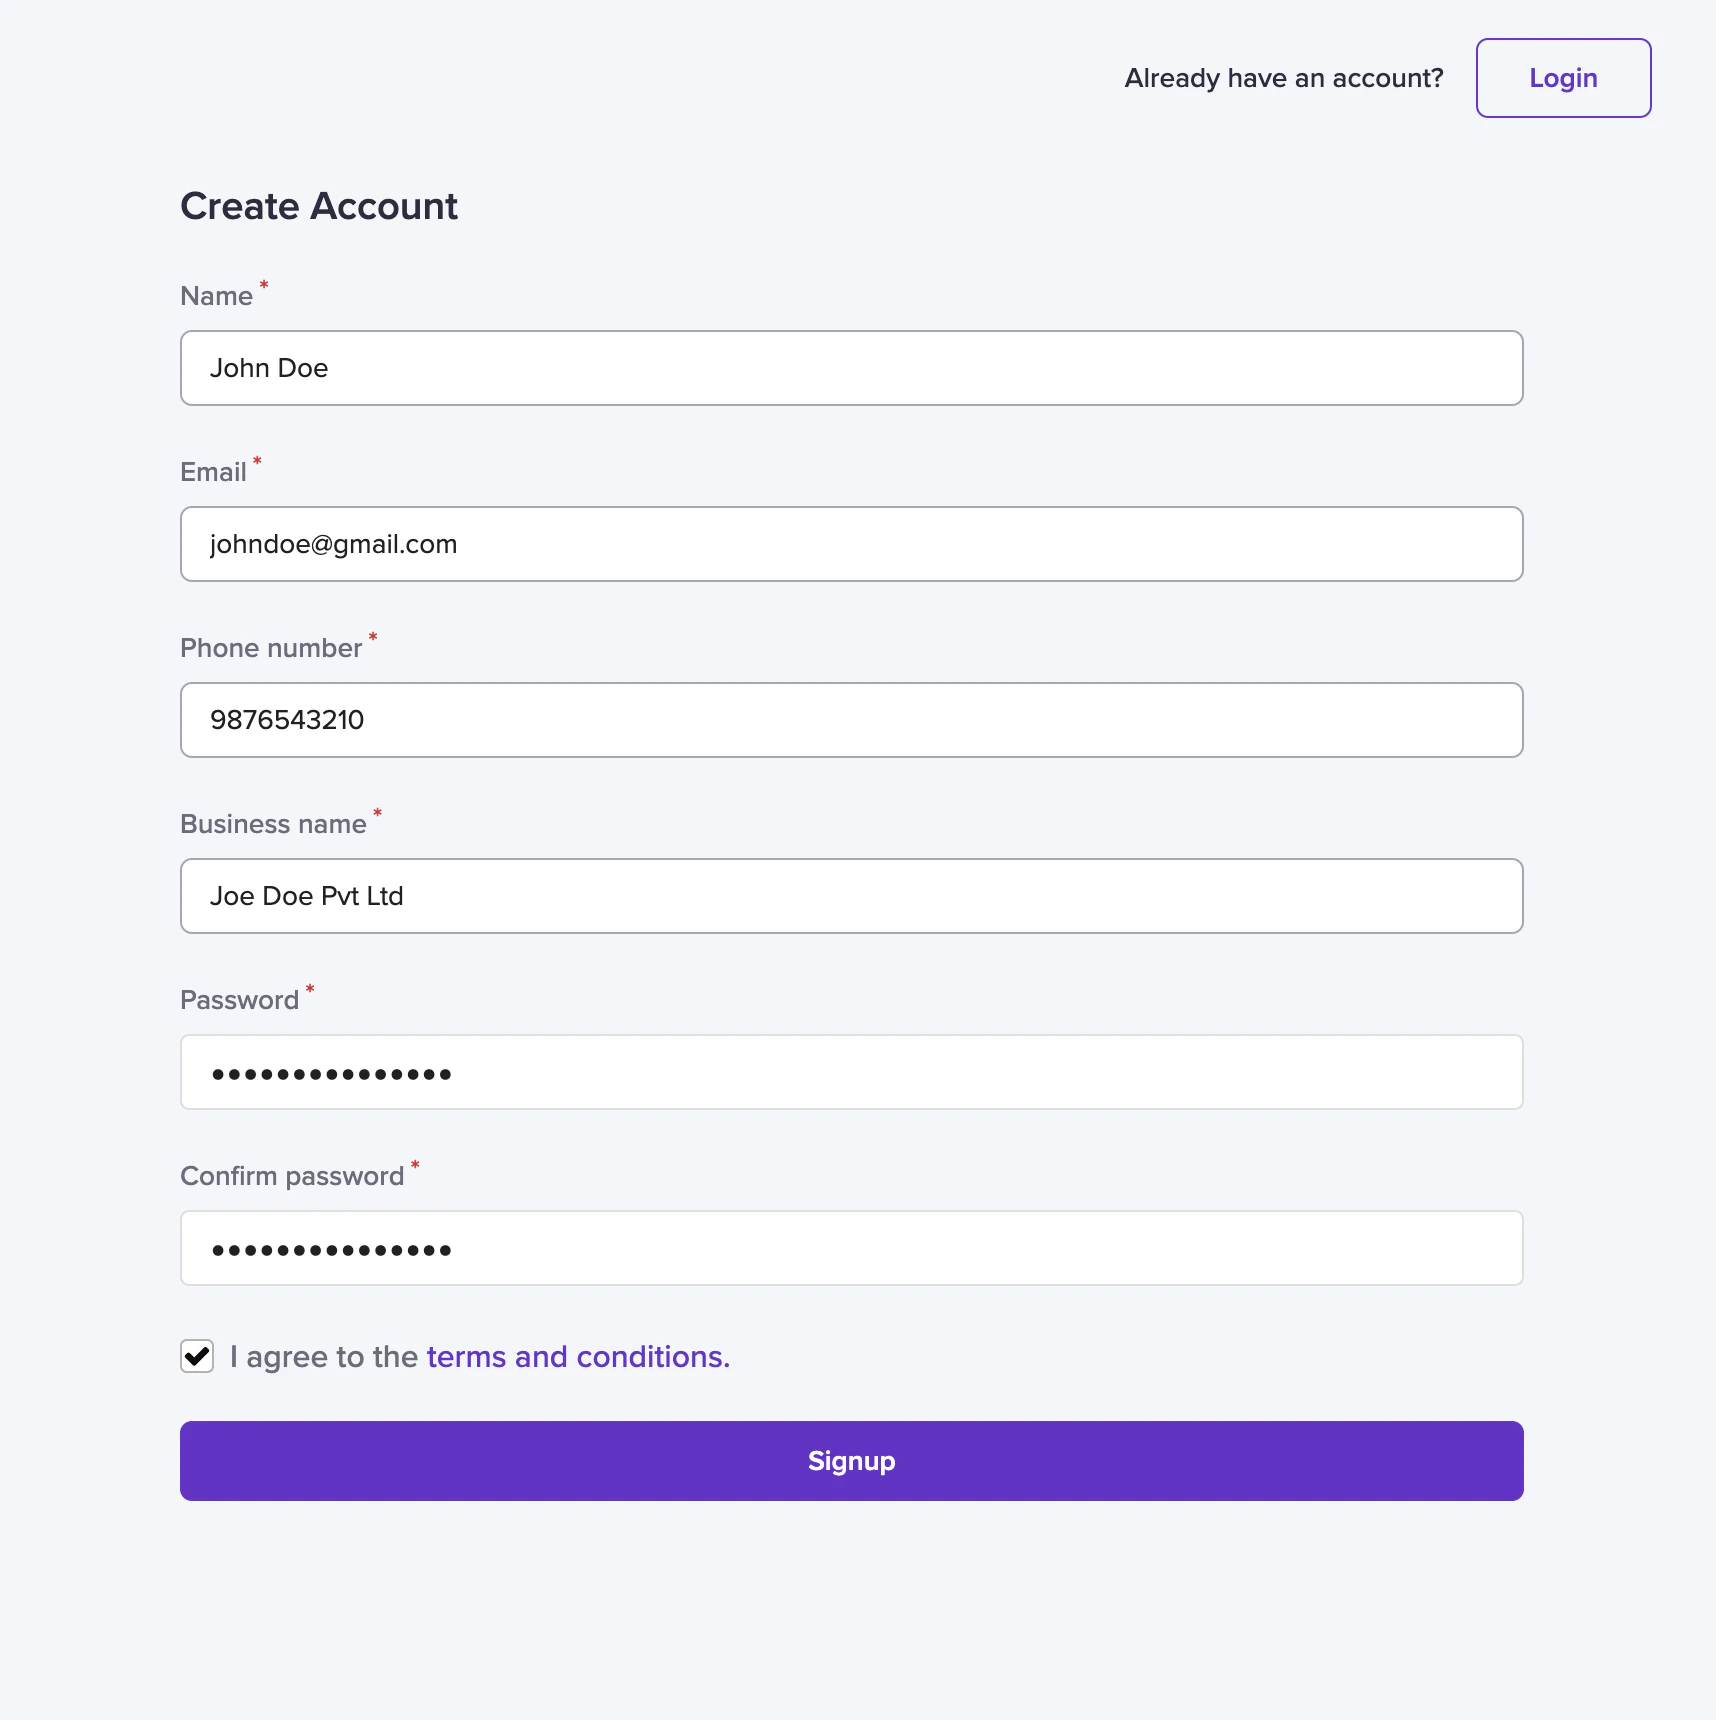The height and width of the screenshot is (1720, 1716).
Task: Focus the Name field containing John Doe
Action: (x=852, y=368)
